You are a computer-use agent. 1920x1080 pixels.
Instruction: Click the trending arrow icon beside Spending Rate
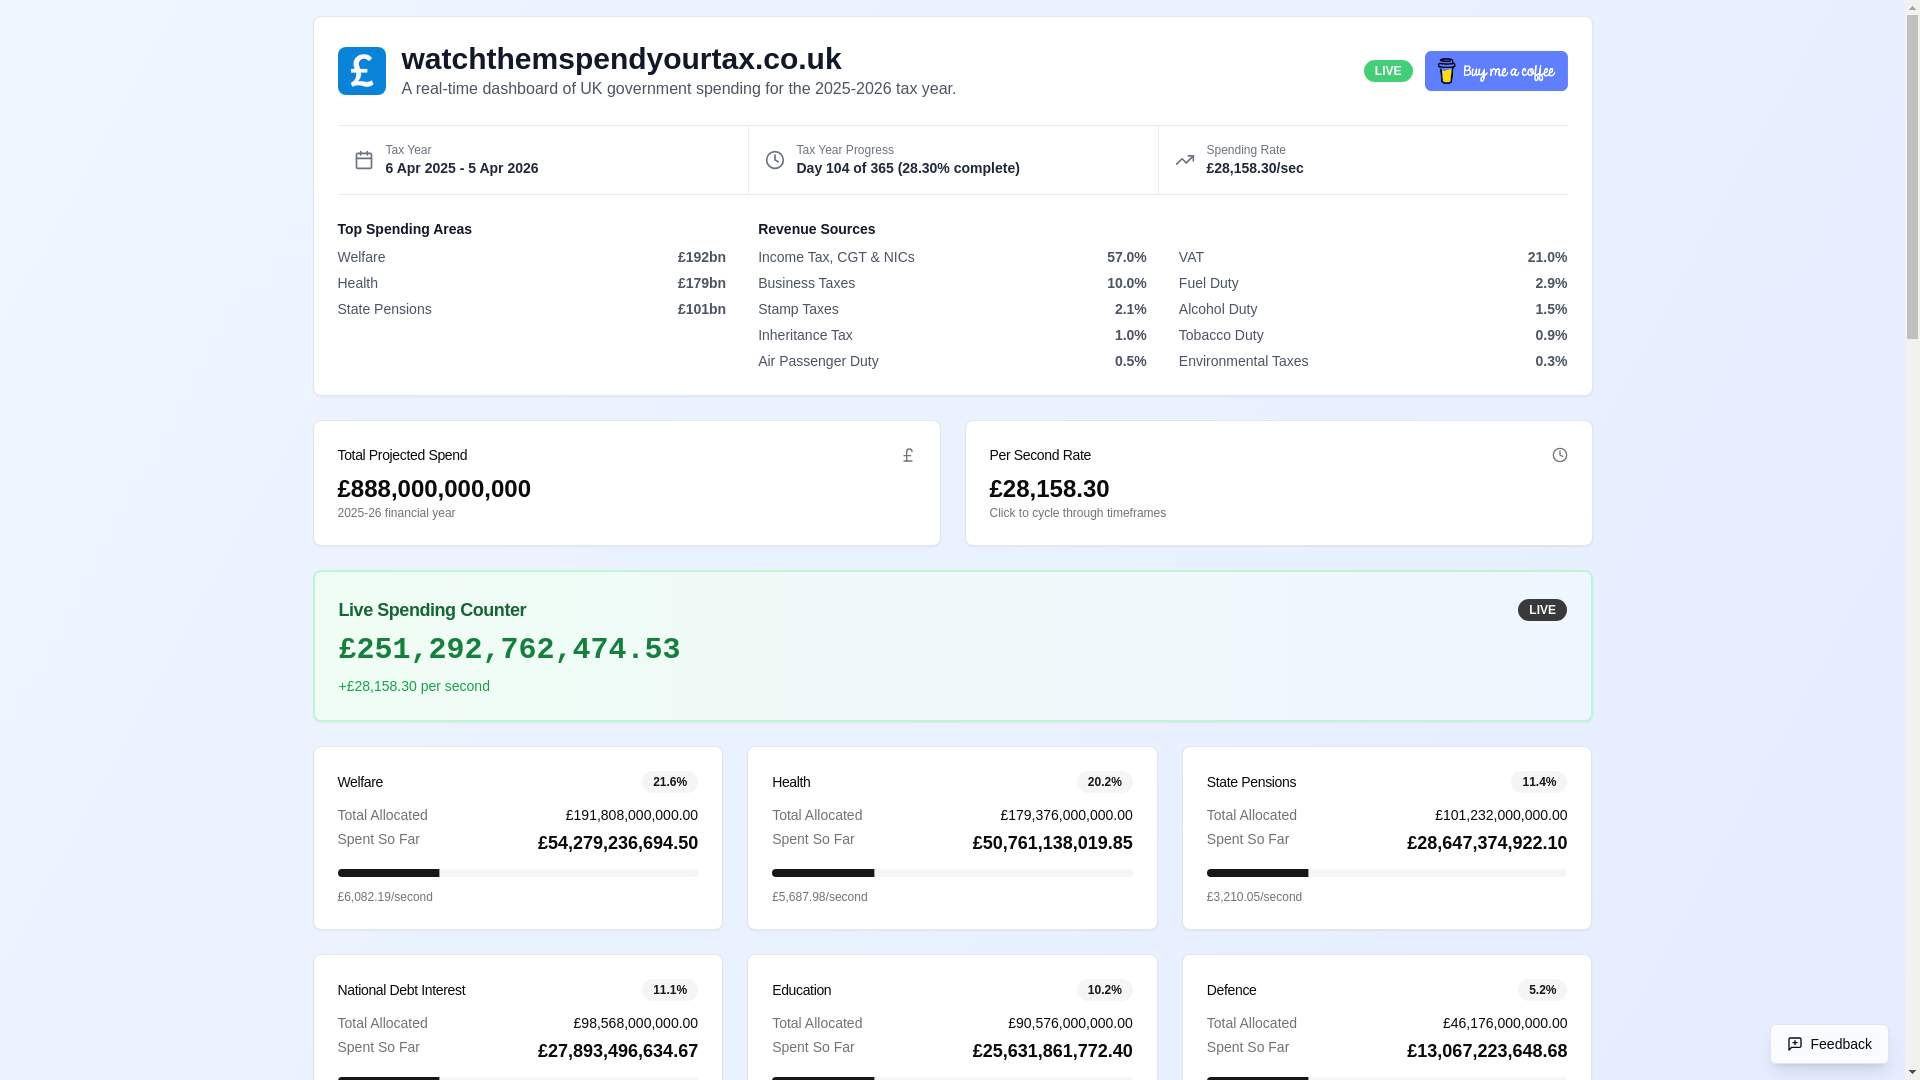point(1184,160)
